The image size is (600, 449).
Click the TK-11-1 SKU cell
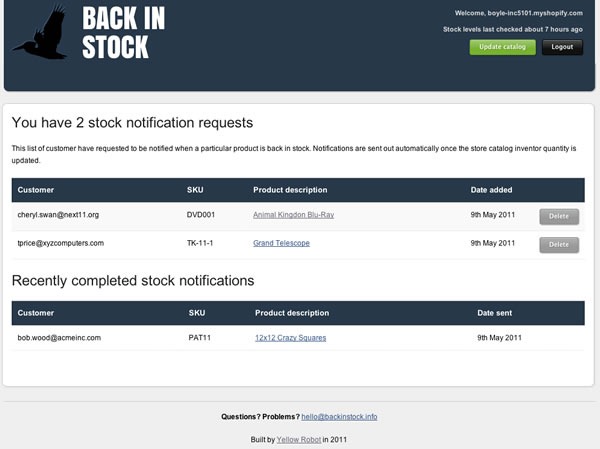pos(200,243)
